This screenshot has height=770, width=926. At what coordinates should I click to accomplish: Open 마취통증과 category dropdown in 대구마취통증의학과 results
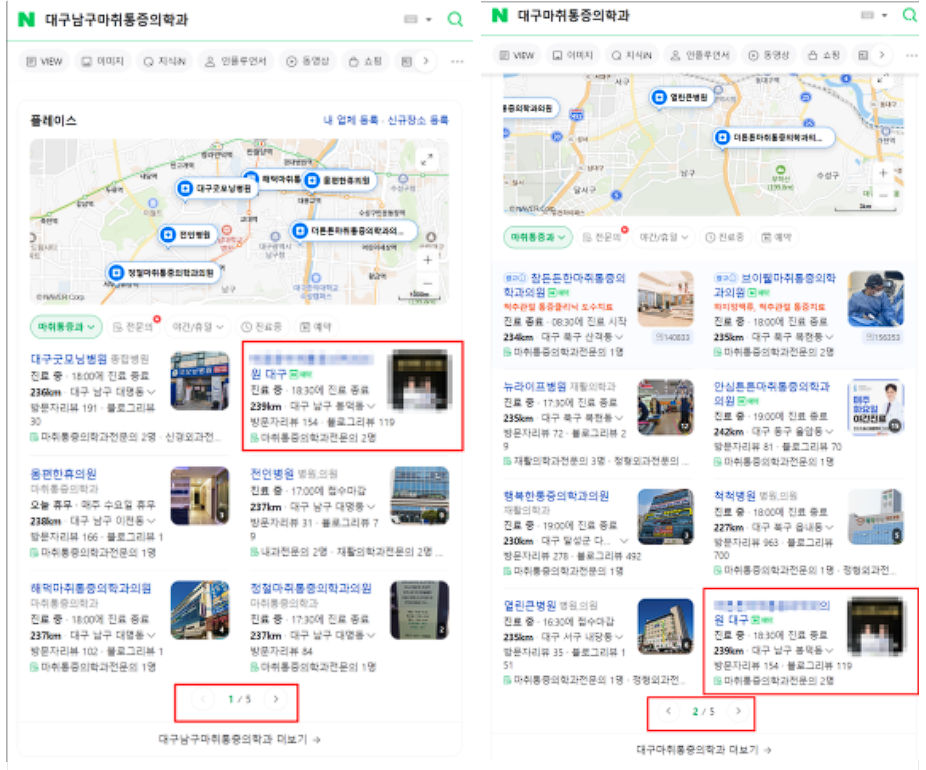click(537, 237)
